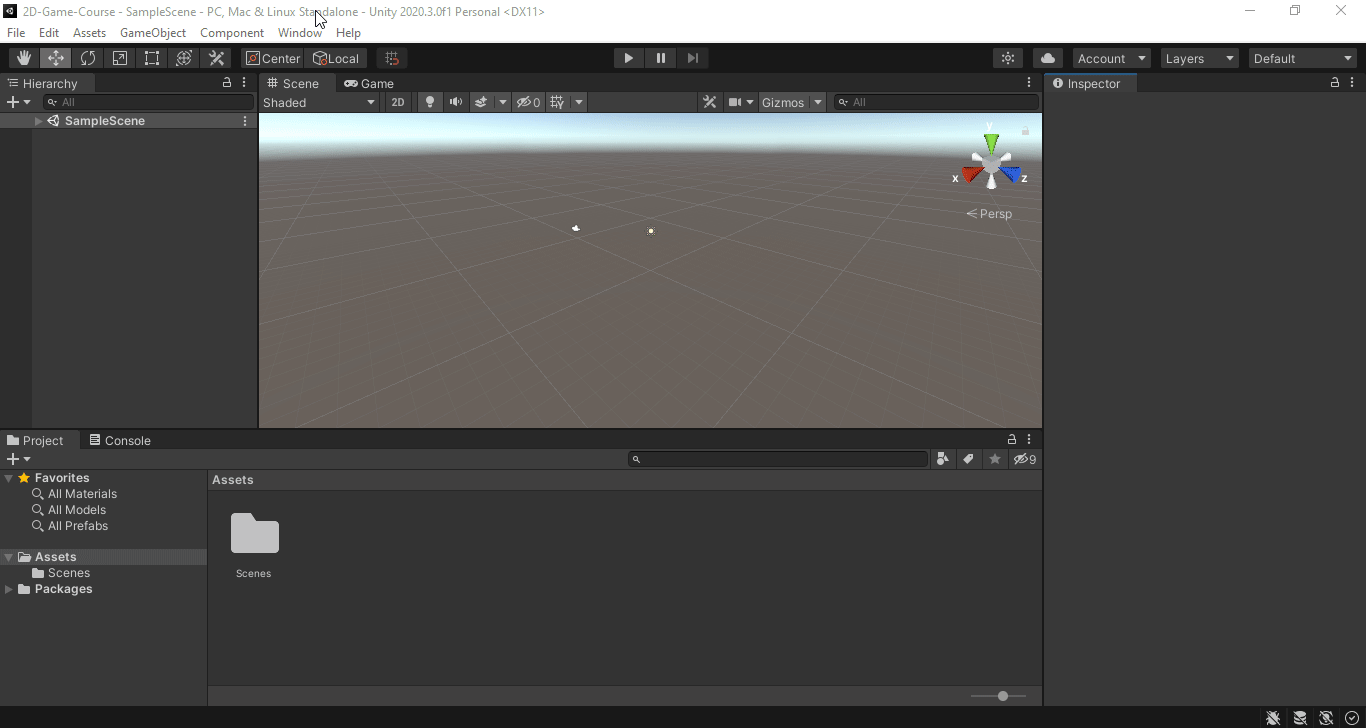The height and width of the screenshot is (728, 1366).
Task: Open the Cloud services button
Action: (1047, 58)
